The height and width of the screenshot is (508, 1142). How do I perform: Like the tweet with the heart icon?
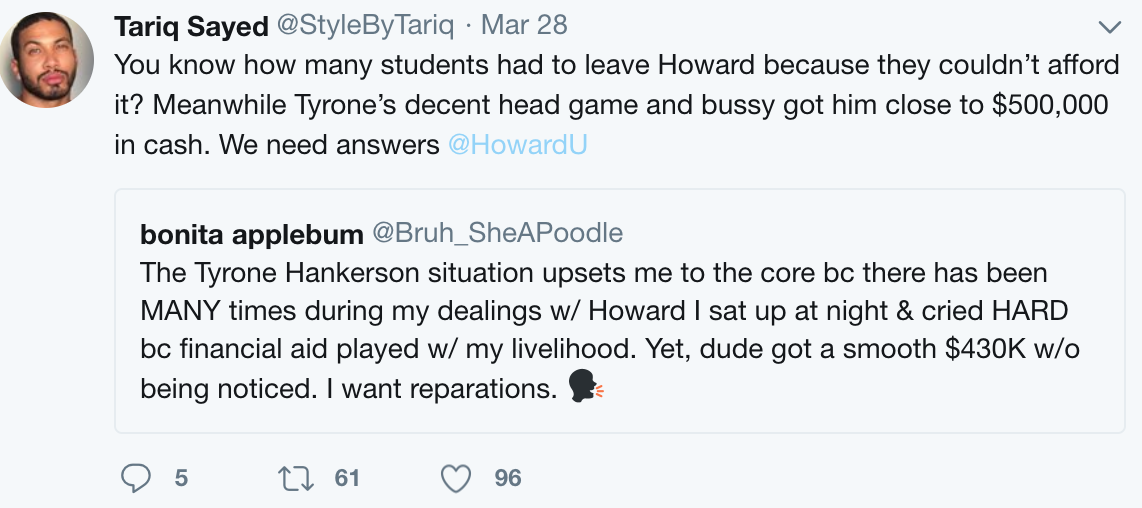456,479
